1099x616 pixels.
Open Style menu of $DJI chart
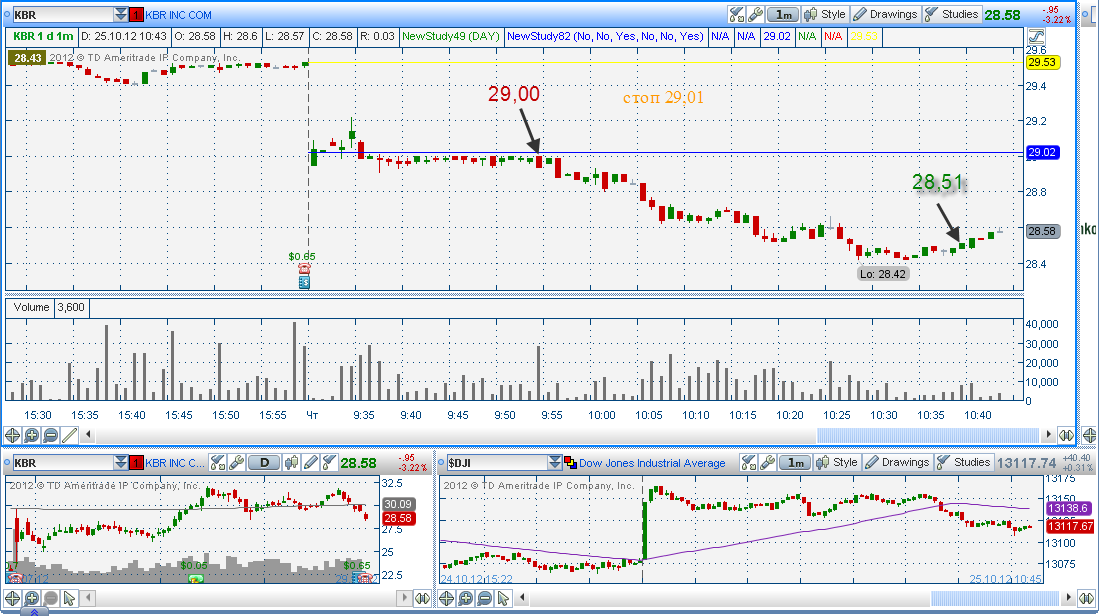point(838,463)
